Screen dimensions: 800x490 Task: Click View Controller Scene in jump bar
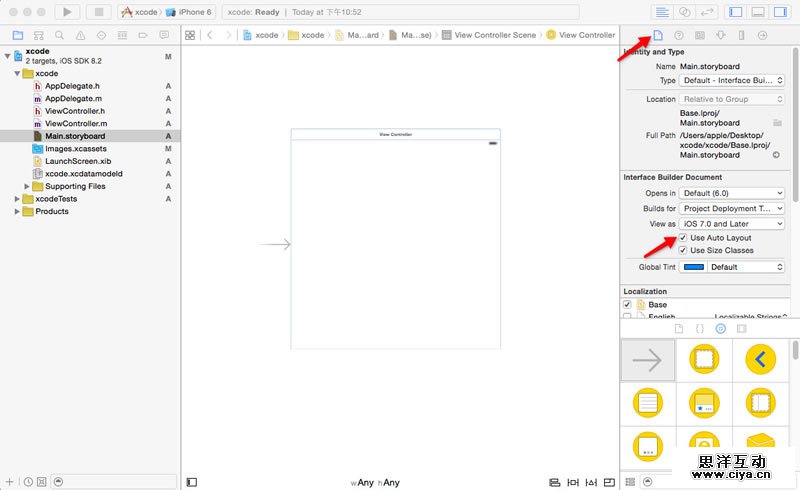(x=495, y=35)
